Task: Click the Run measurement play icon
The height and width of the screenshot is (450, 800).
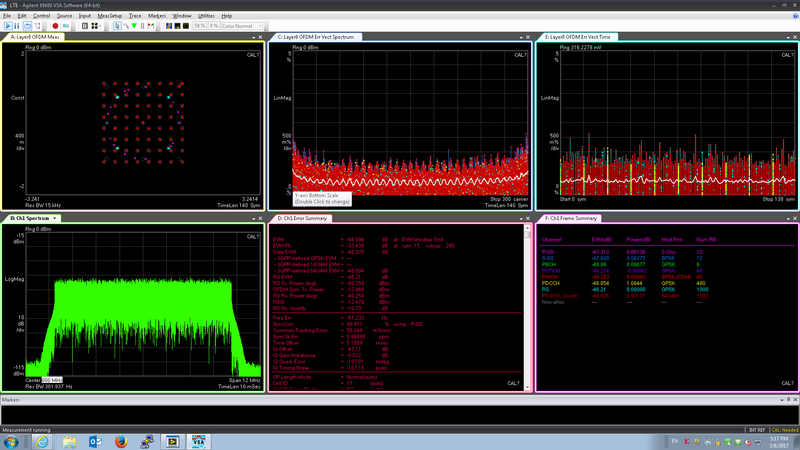Action: point(7,26)
